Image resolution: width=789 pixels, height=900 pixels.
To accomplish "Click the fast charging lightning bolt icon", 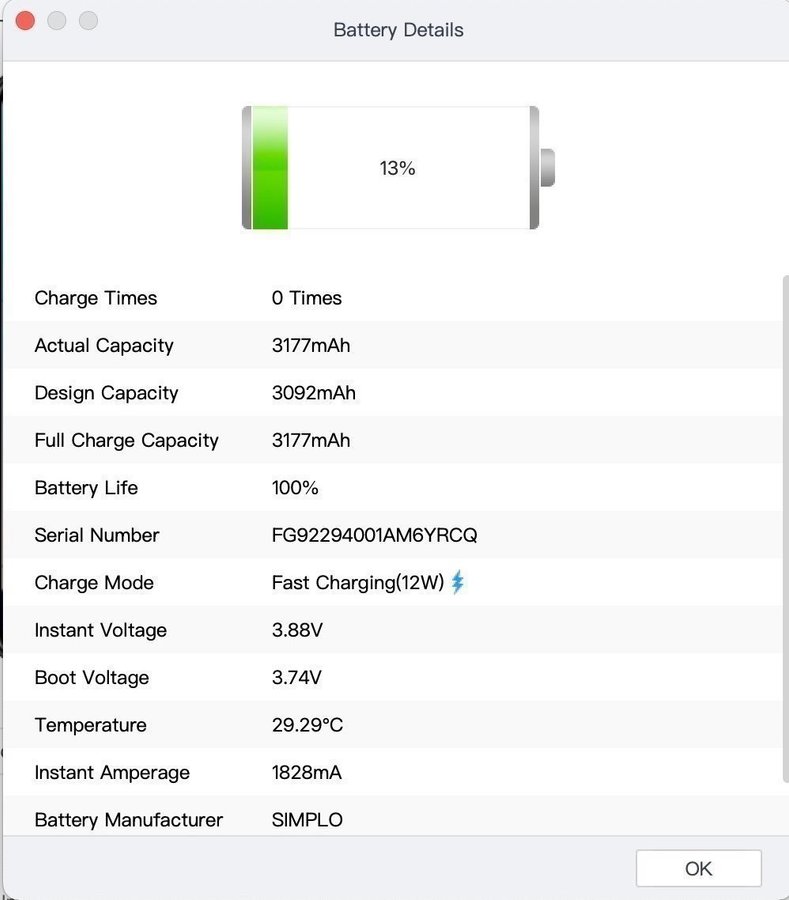I will 458,582.
